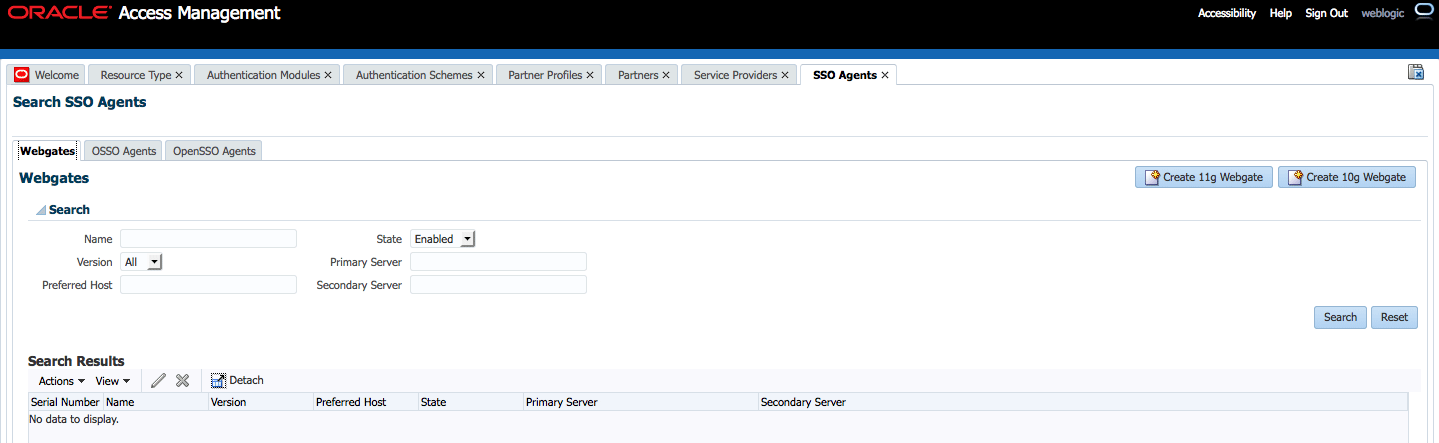1439x443 pixels.
Task: Focus the Secondary Server input field
Action: [498, 284]
